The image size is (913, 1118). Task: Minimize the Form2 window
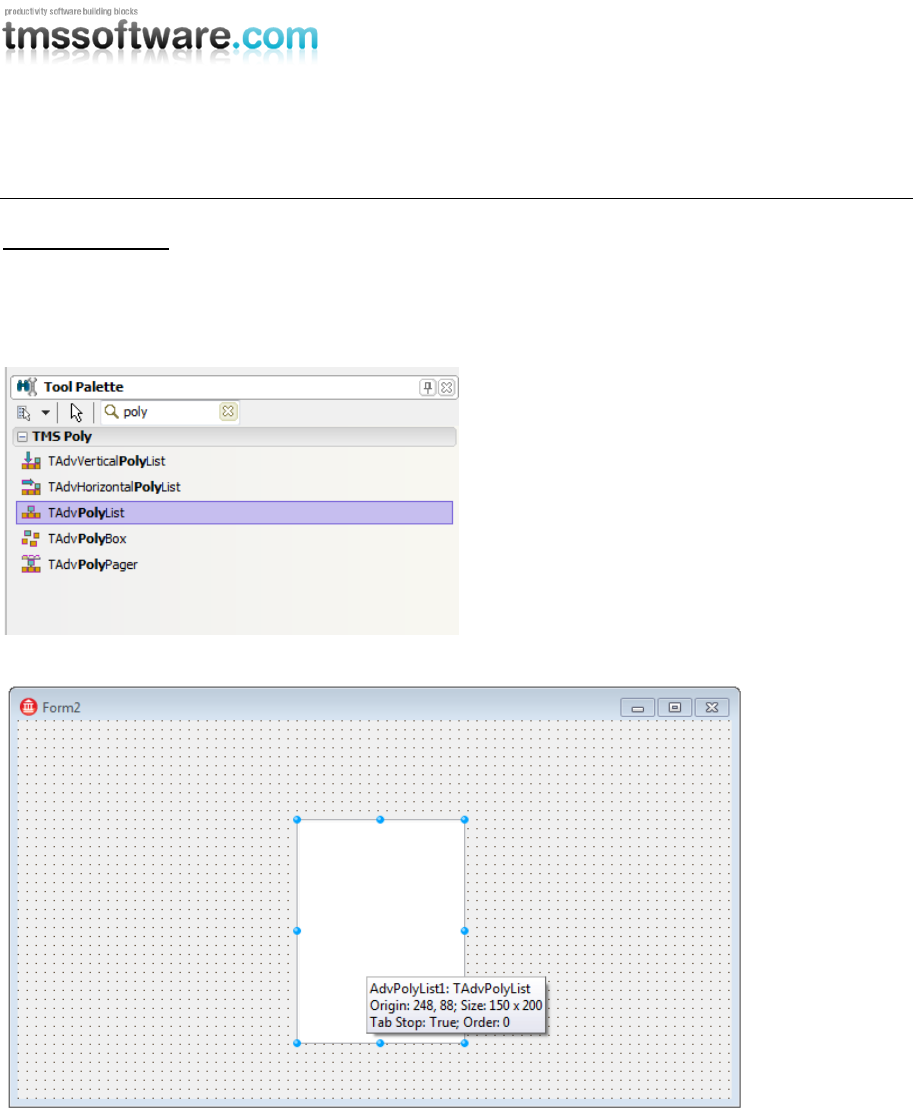638,707
